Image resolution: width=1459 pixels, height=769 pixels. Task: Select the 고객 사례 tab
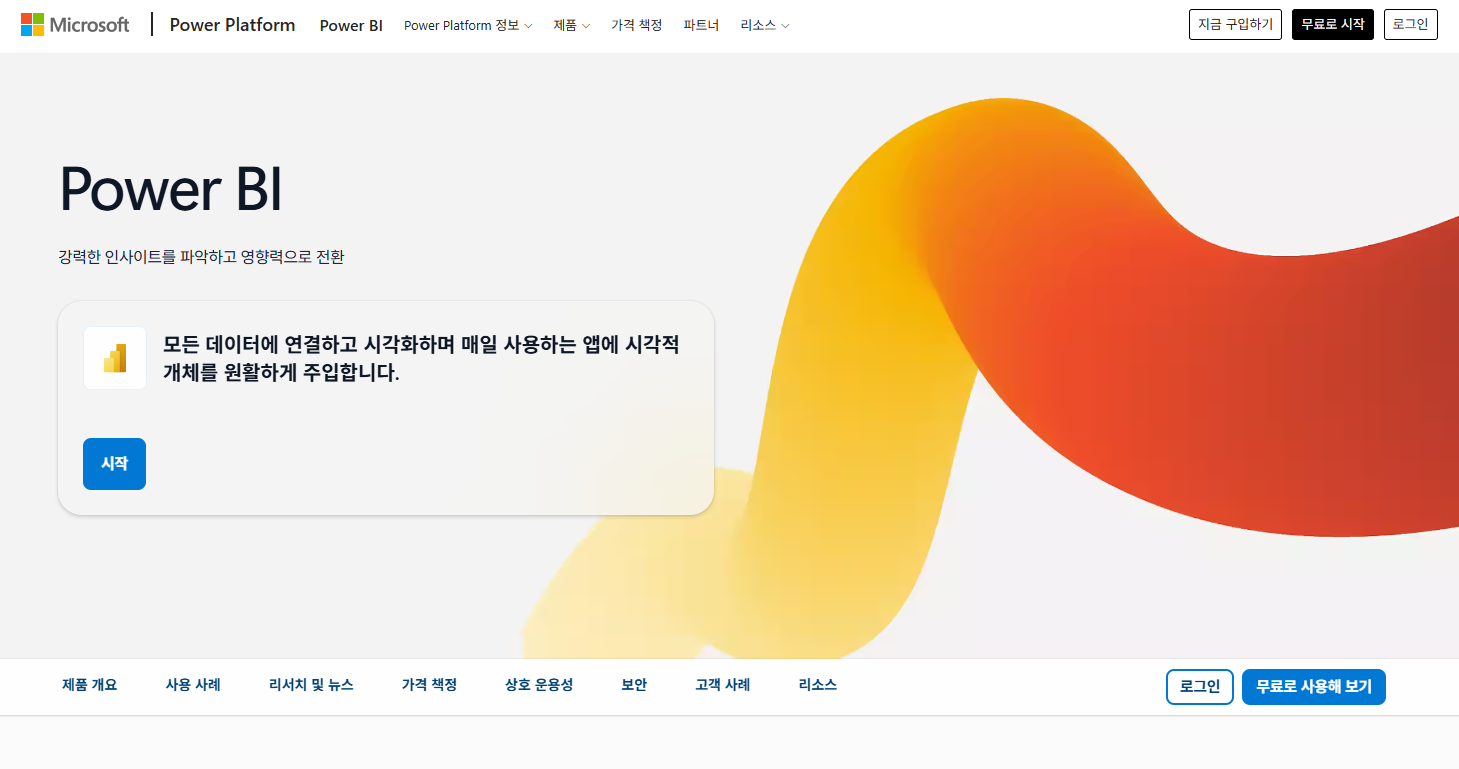(x=723, y=685)
